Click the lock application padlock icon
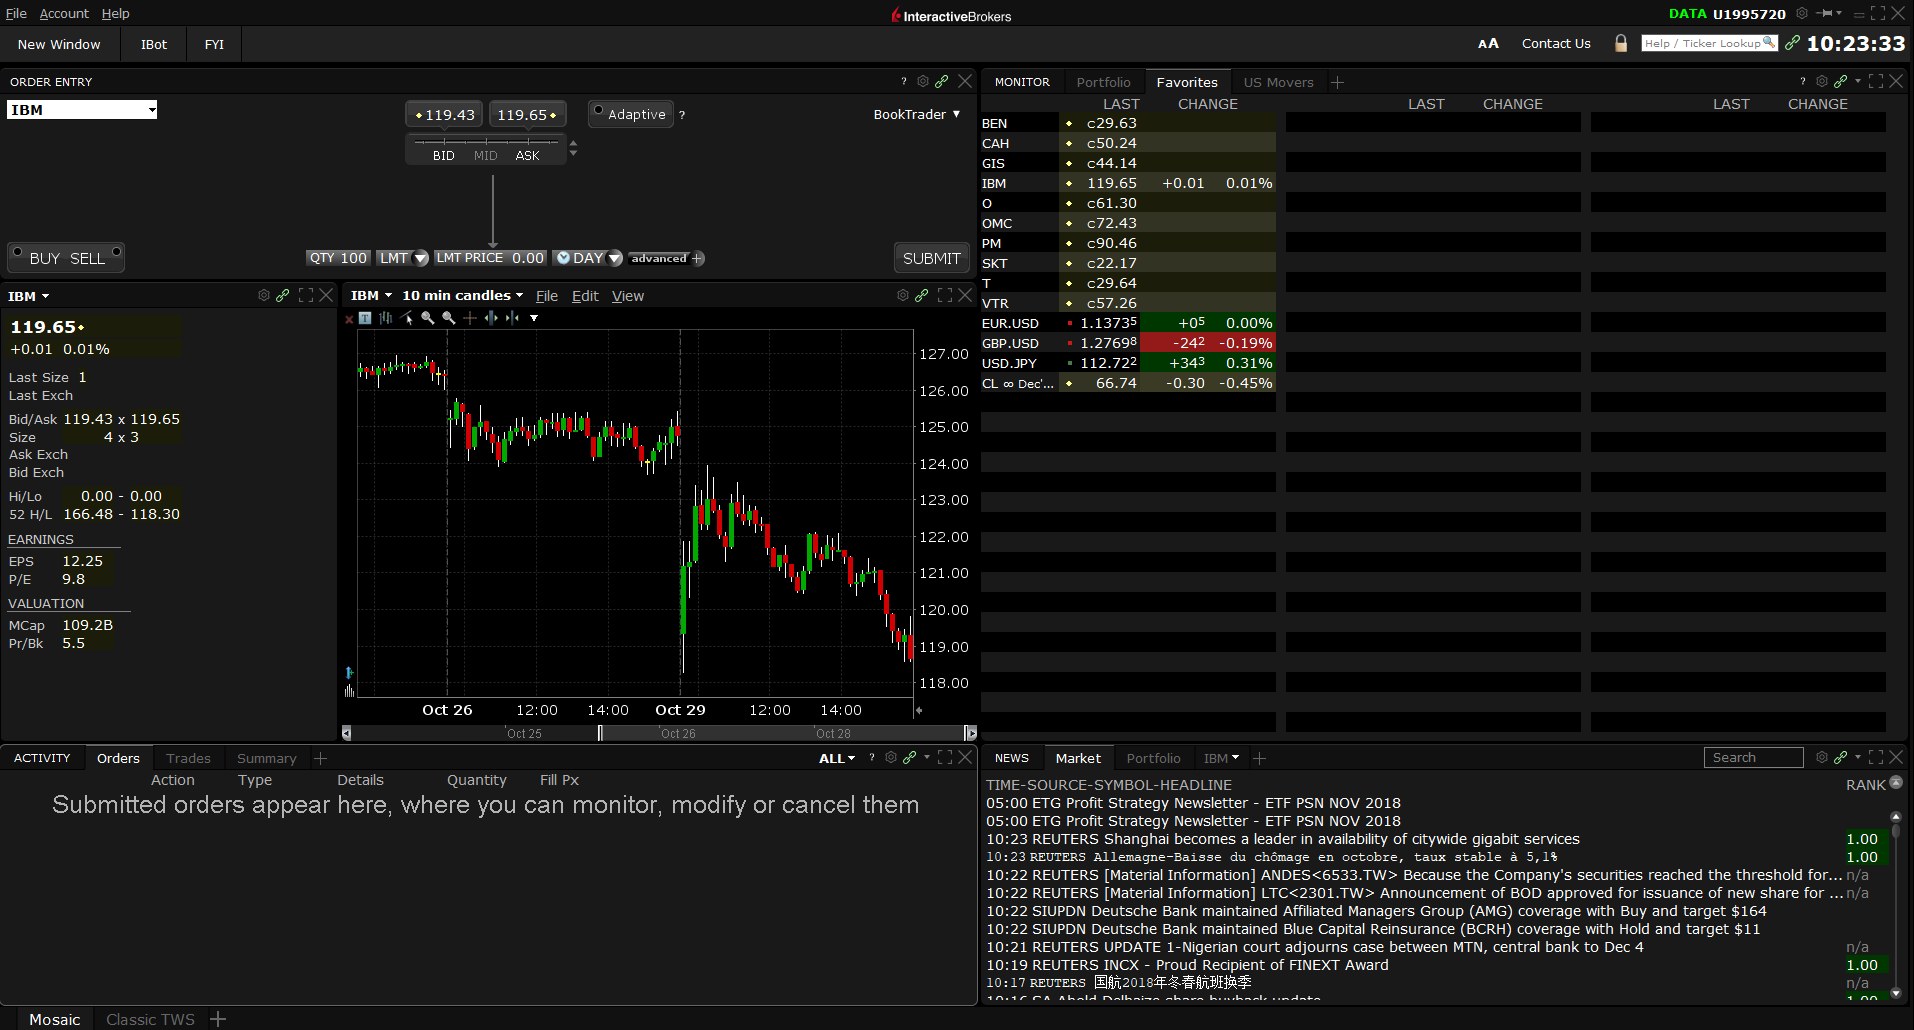 pyautogui.click(x=1621, y=43)
